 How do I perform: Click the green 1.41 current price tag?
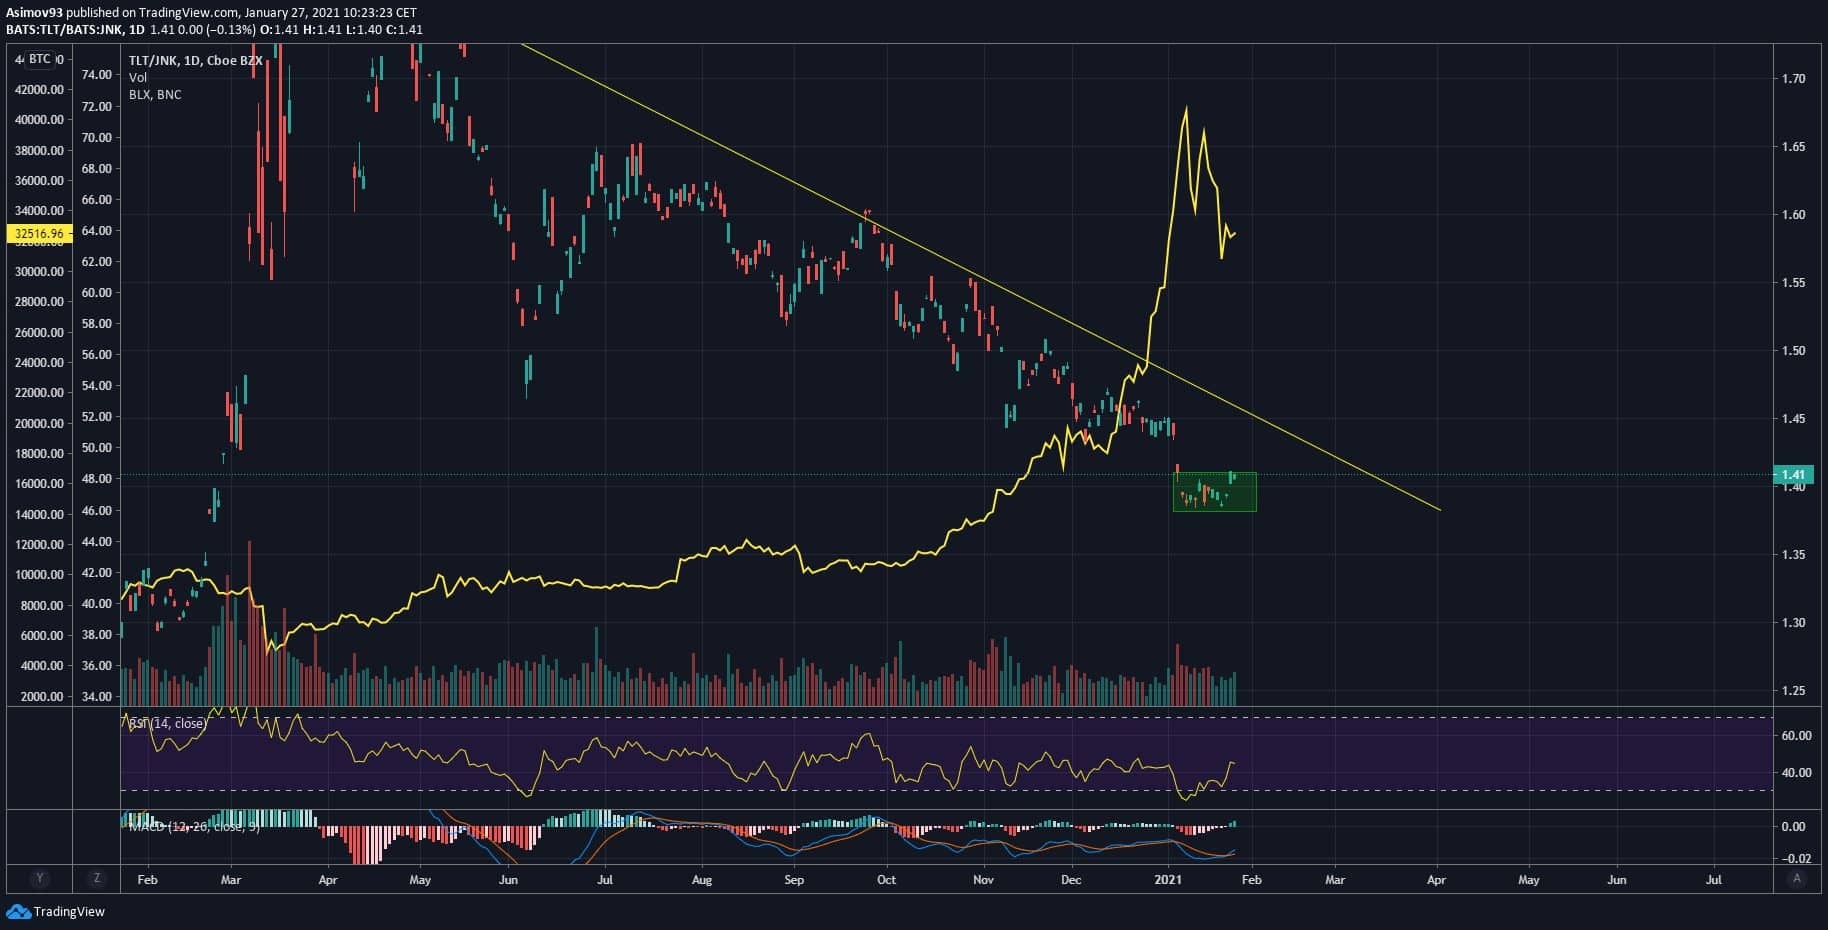point(1794,475)
